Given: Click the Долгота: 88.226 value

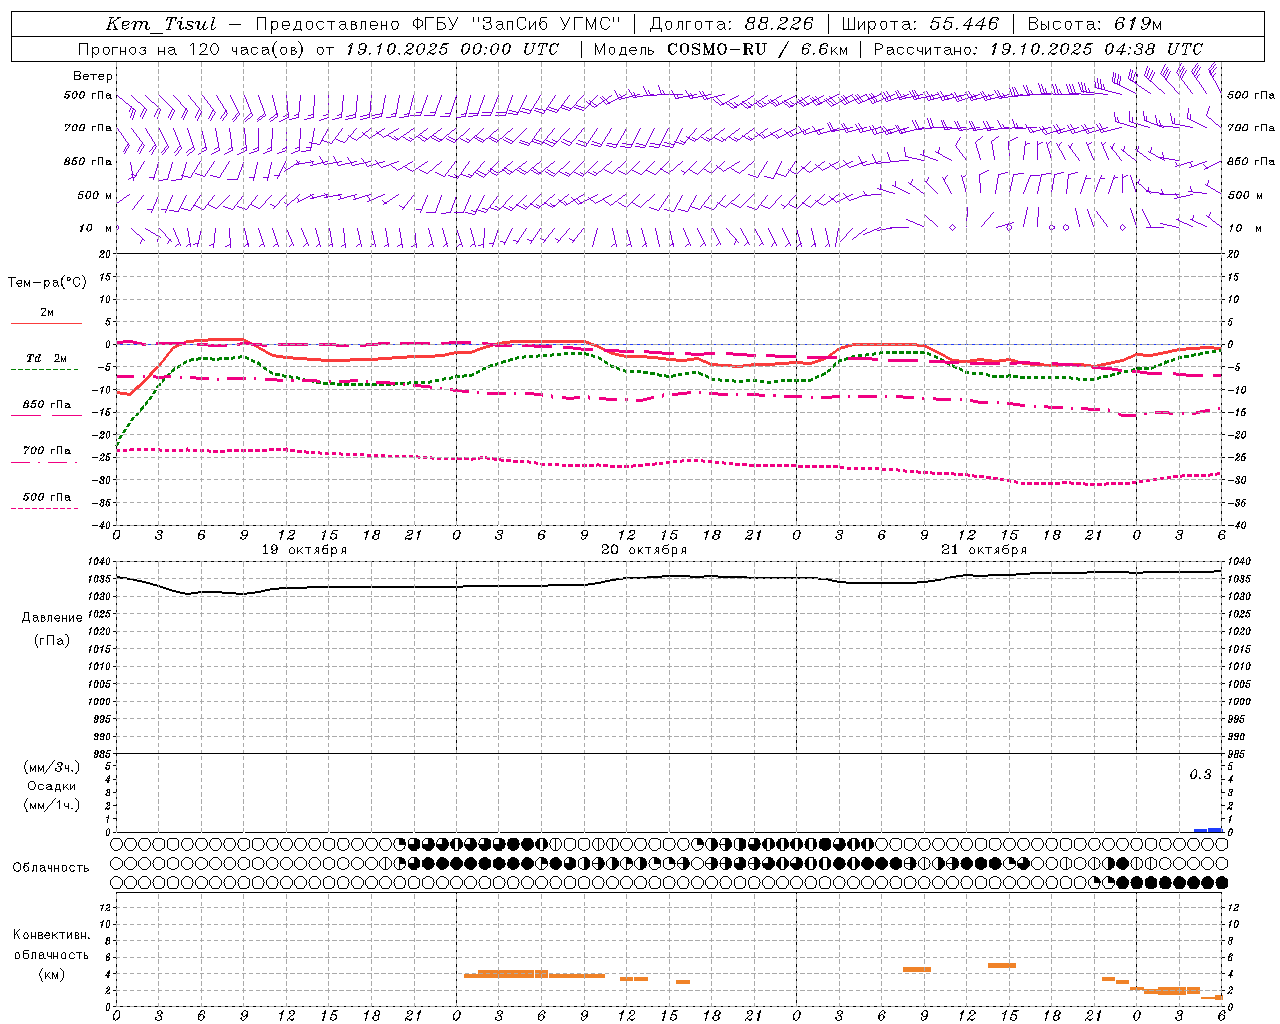Looking at the screenshot, I should pos(732,25).
